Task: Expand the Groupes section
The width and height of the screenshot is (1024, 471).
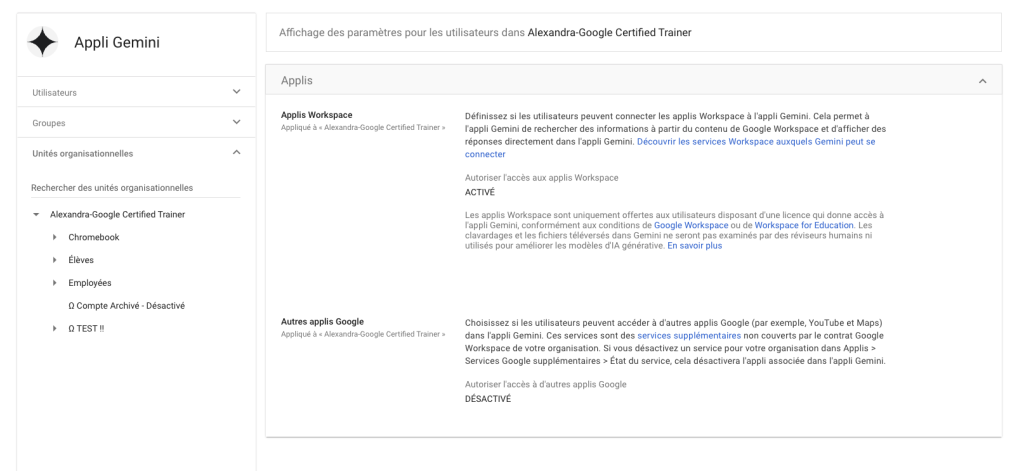Action: [x=236, y=123]
